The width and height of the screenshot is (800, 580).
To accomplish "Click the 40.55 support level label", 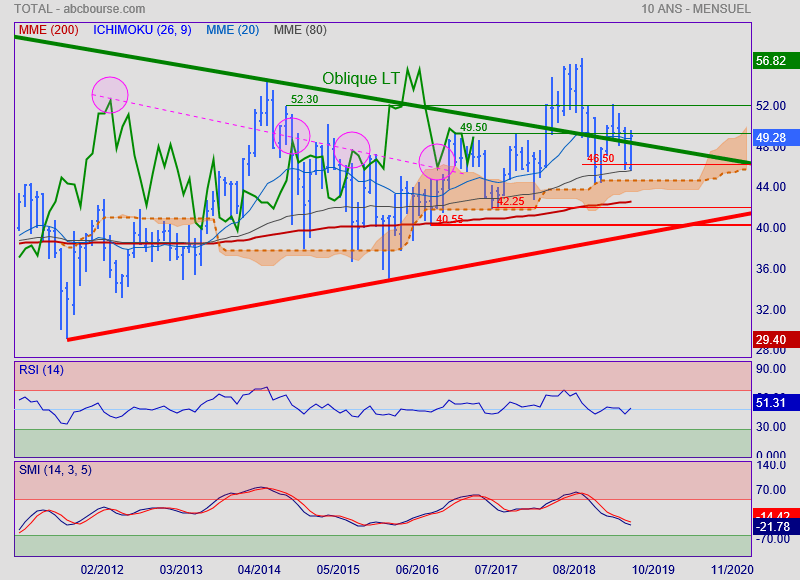I will coord(450,219).
